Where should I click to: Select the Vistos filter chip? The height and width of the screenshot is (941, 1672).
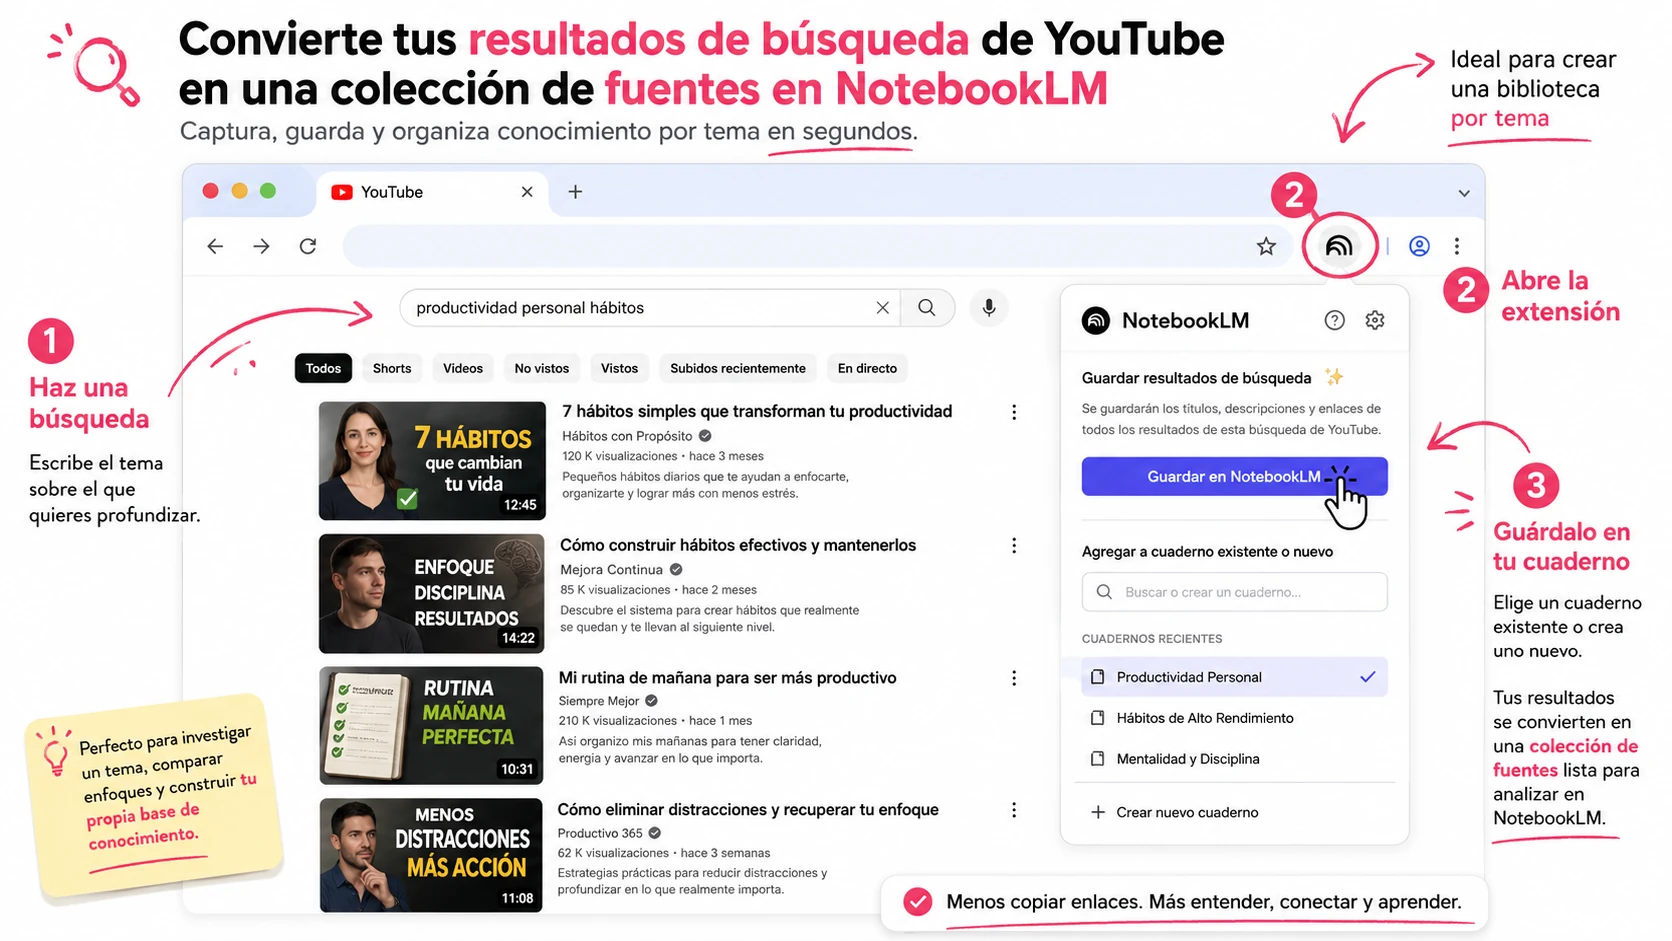pyautogui.click(x=619, y=368)
